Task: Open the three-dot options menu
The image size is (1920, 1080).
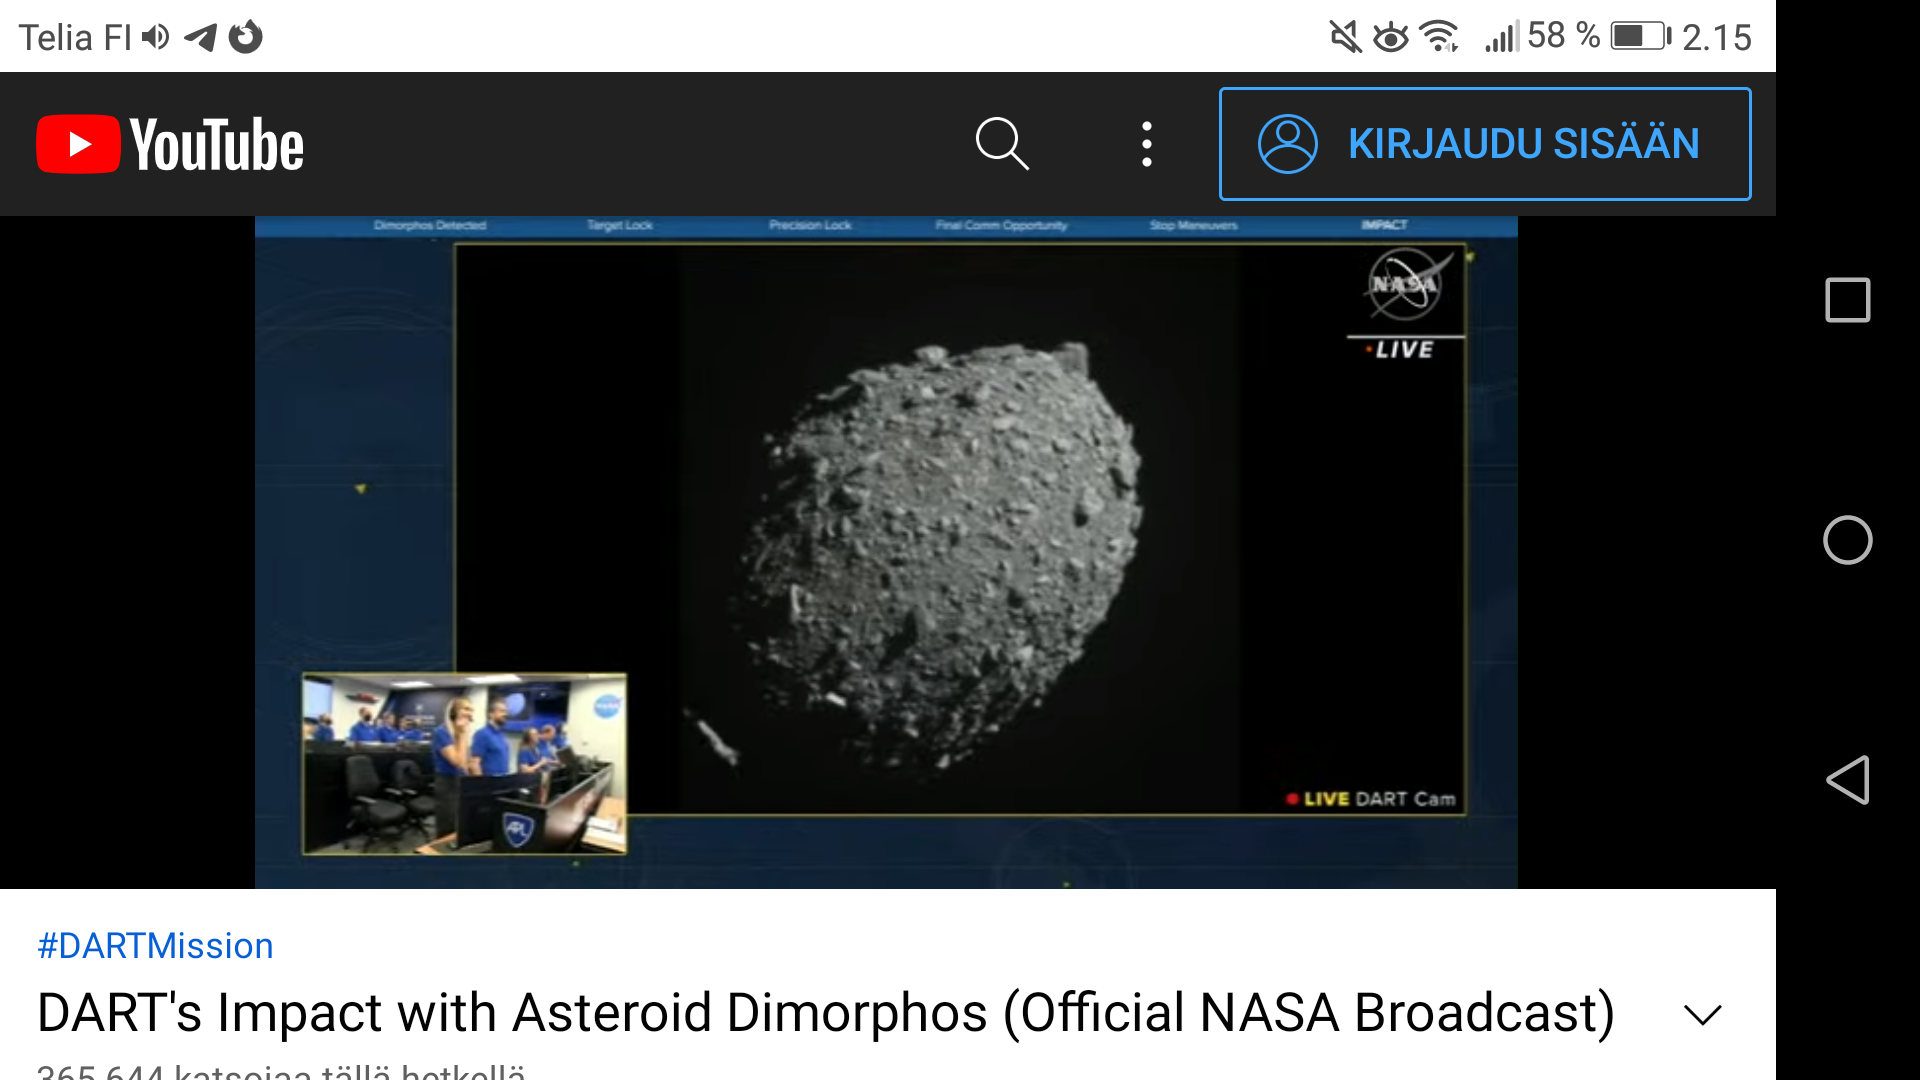Action: click(1147, 144)
